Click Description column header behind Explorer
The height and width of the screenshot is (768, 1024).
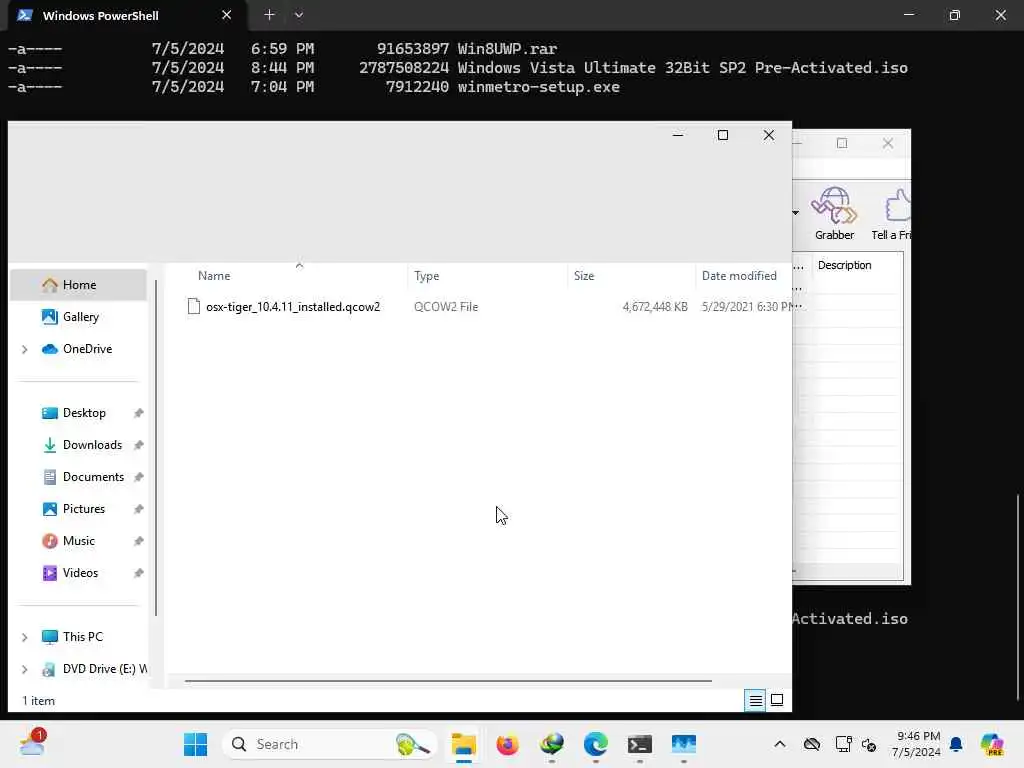click(x=844, y=265)
